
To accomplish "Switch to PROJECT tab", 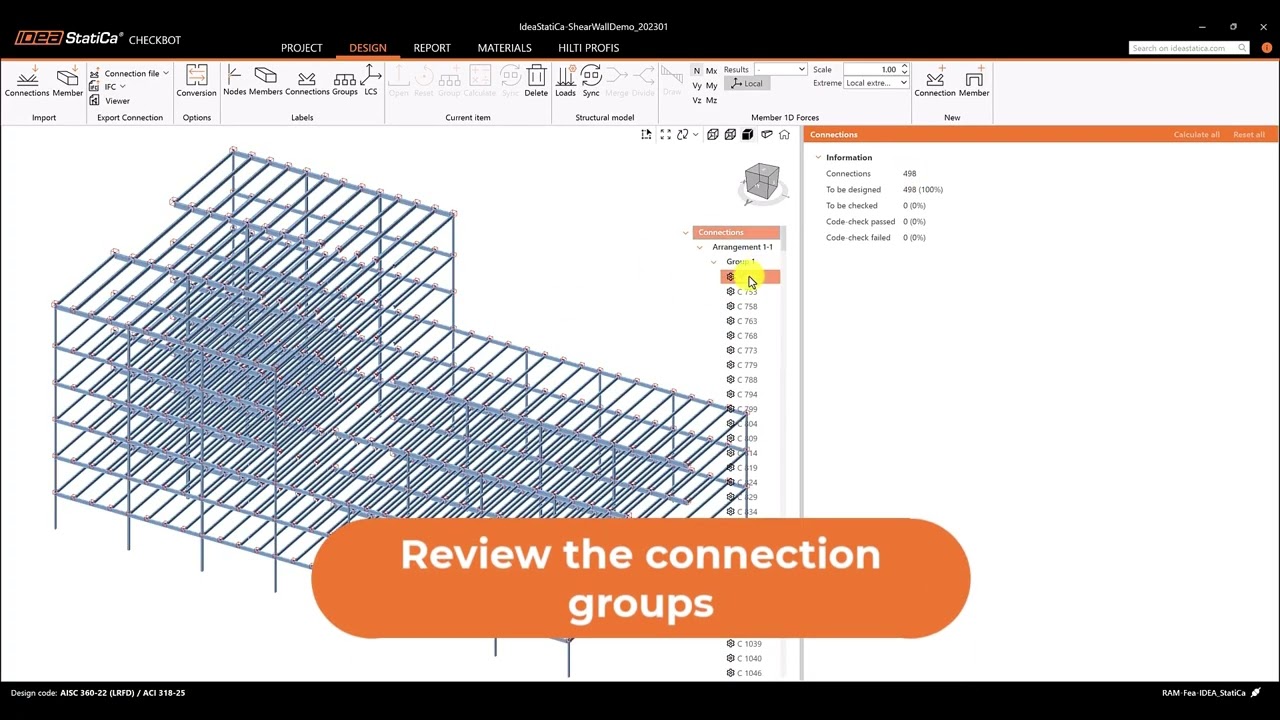I will click(x=301, y=48).
